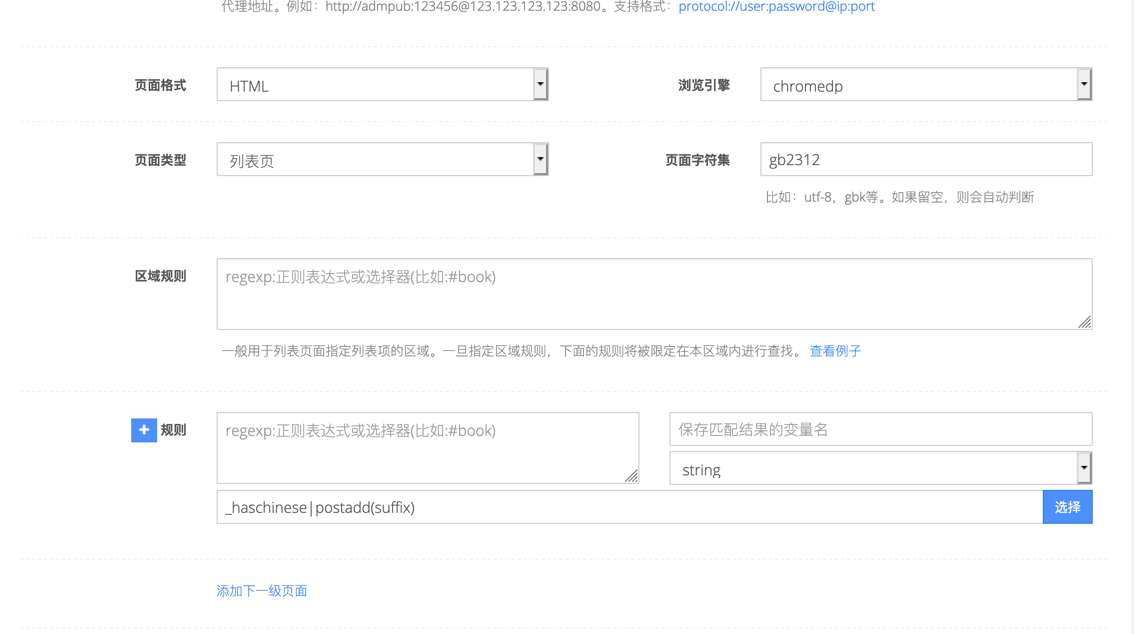Viewport: 1135px width, 634px height.
Task: Click the dropdown arrow on the HTML selector
Action: click(x=540, y=84)
